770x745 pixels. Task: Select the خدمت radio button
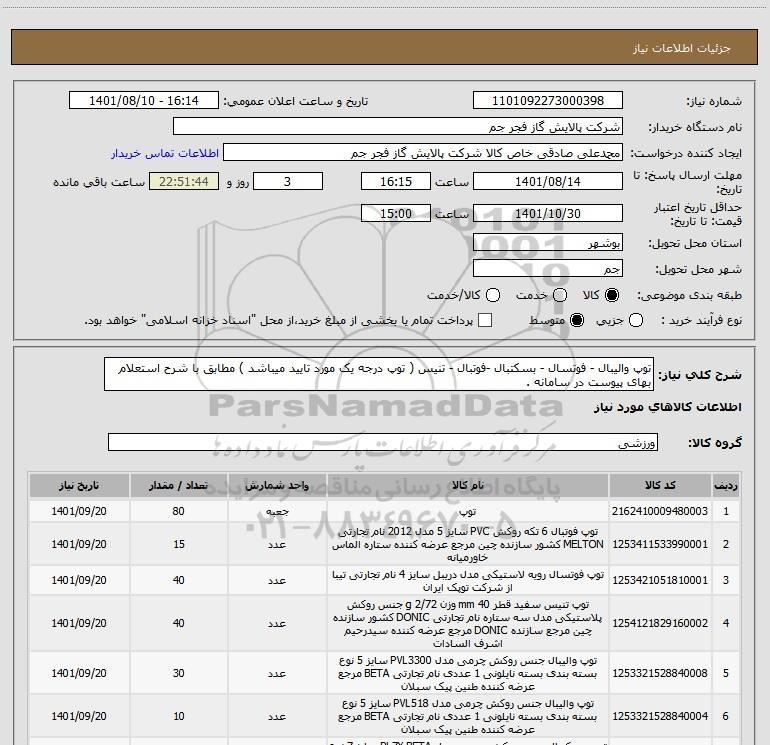tap(560, 295)
